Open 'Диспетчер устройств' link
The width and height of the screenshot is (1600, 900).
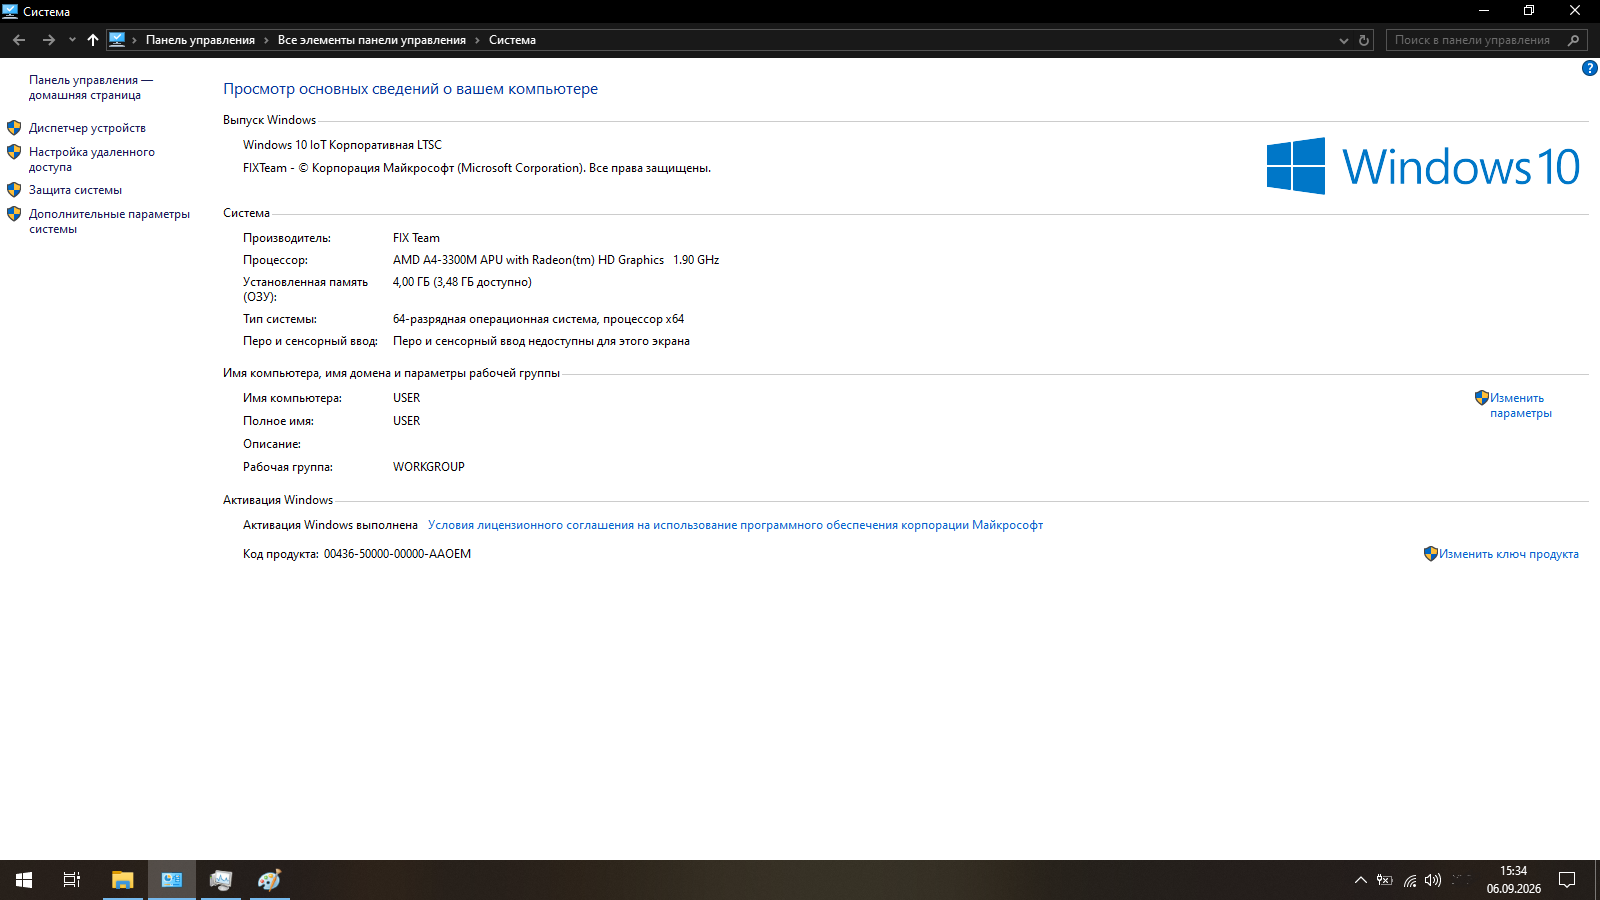click(x=87, y=128)
